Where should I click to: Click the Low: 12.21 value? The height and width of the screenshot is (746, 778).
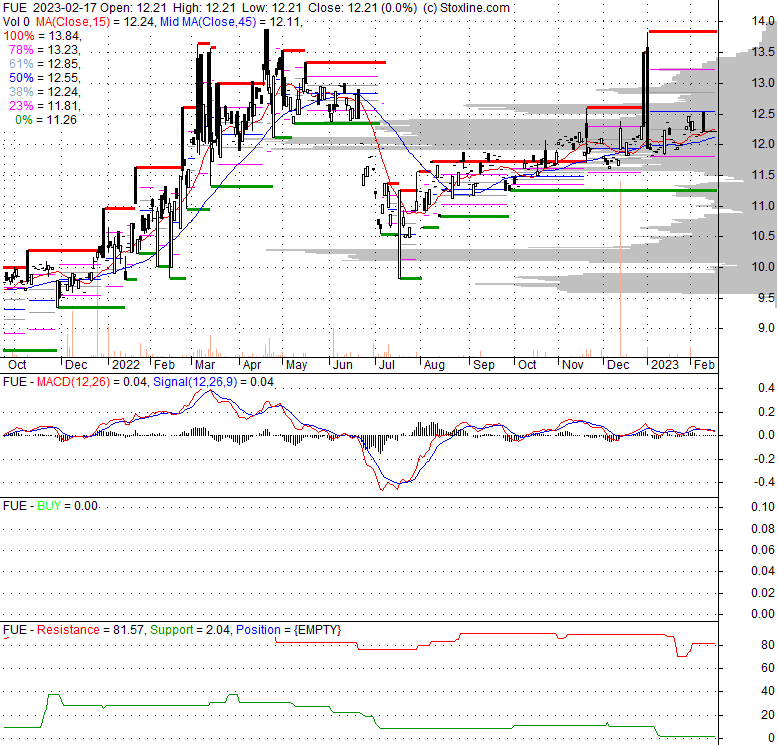(271, 8)
